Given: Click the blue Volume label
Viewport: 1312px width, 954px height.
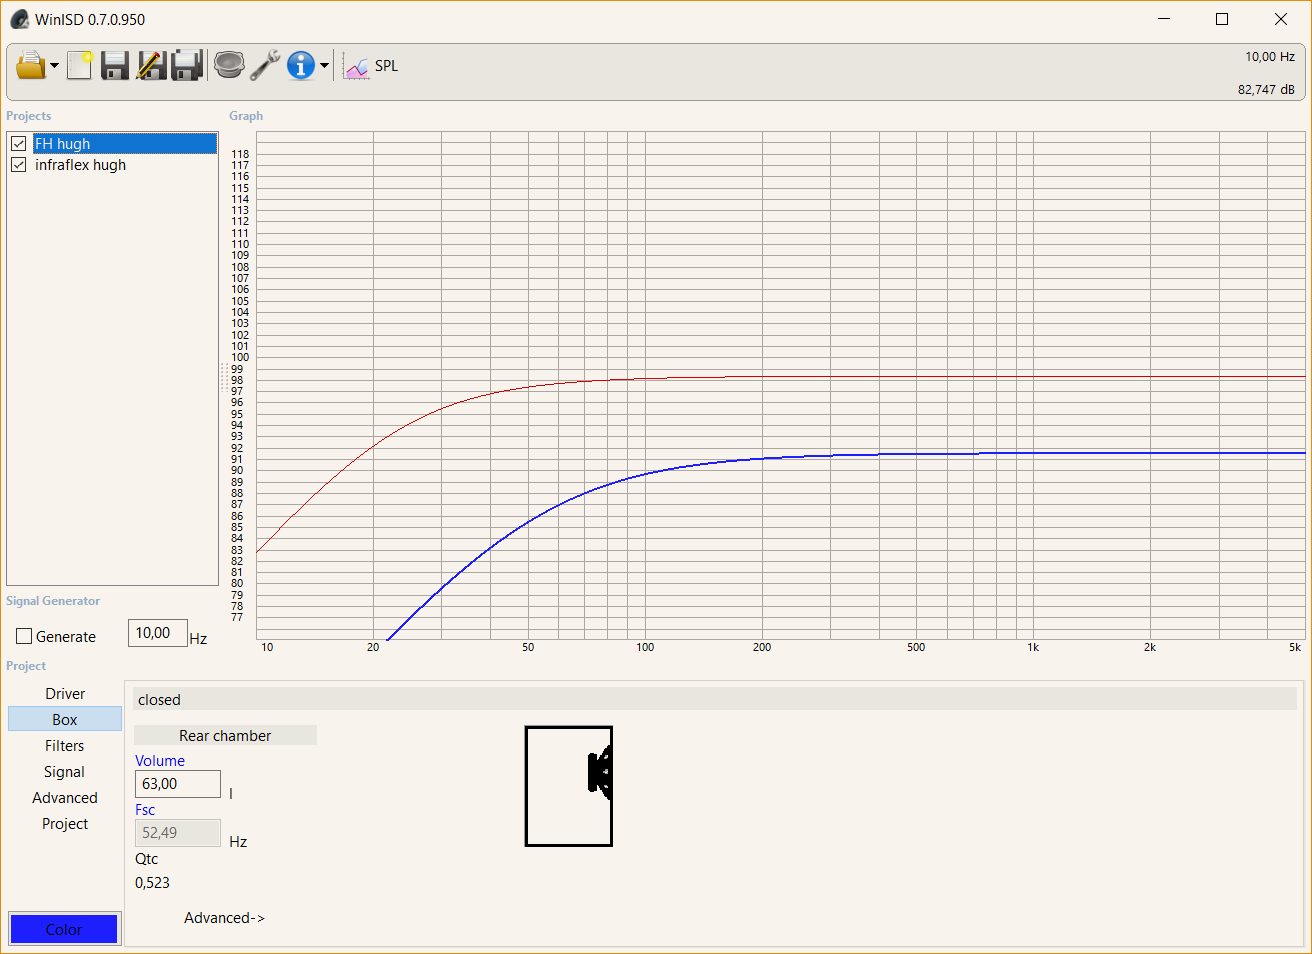Looking at the screenshot, I should coord(160,761).
